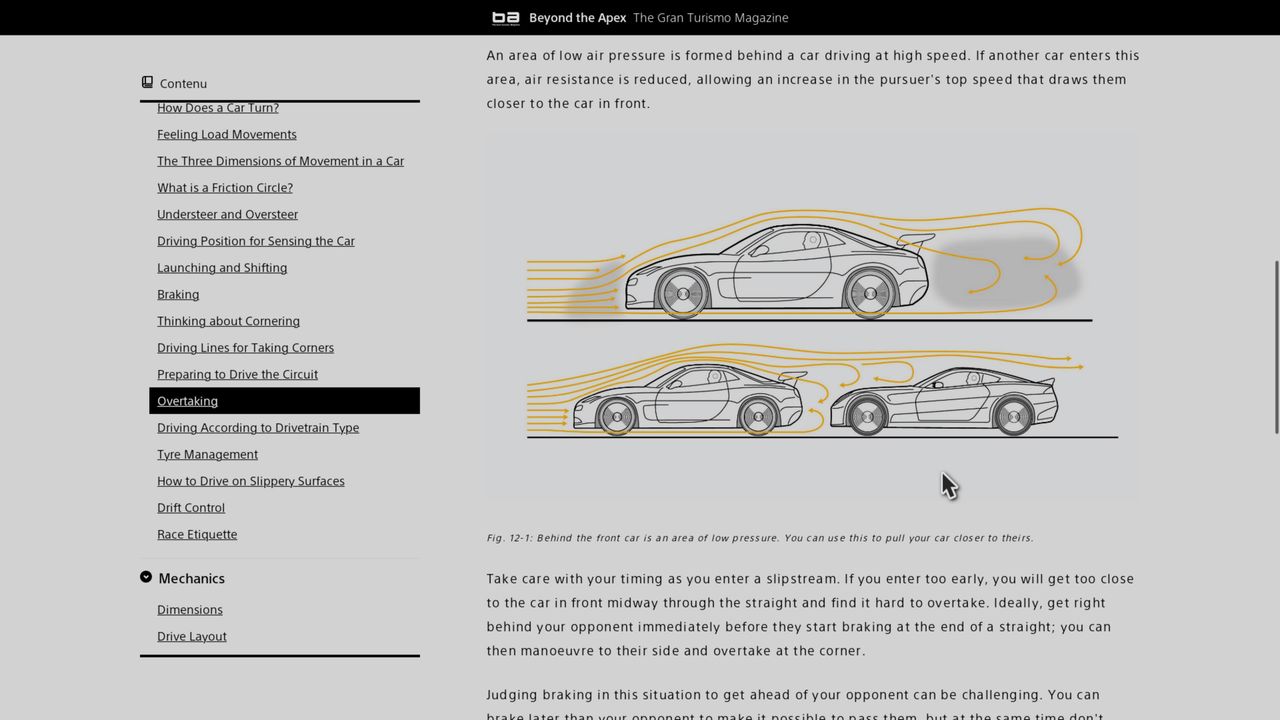Select Preparing to Drive the Circuit
Viewport: 1280px width, 720px height.
coord(237,374)
